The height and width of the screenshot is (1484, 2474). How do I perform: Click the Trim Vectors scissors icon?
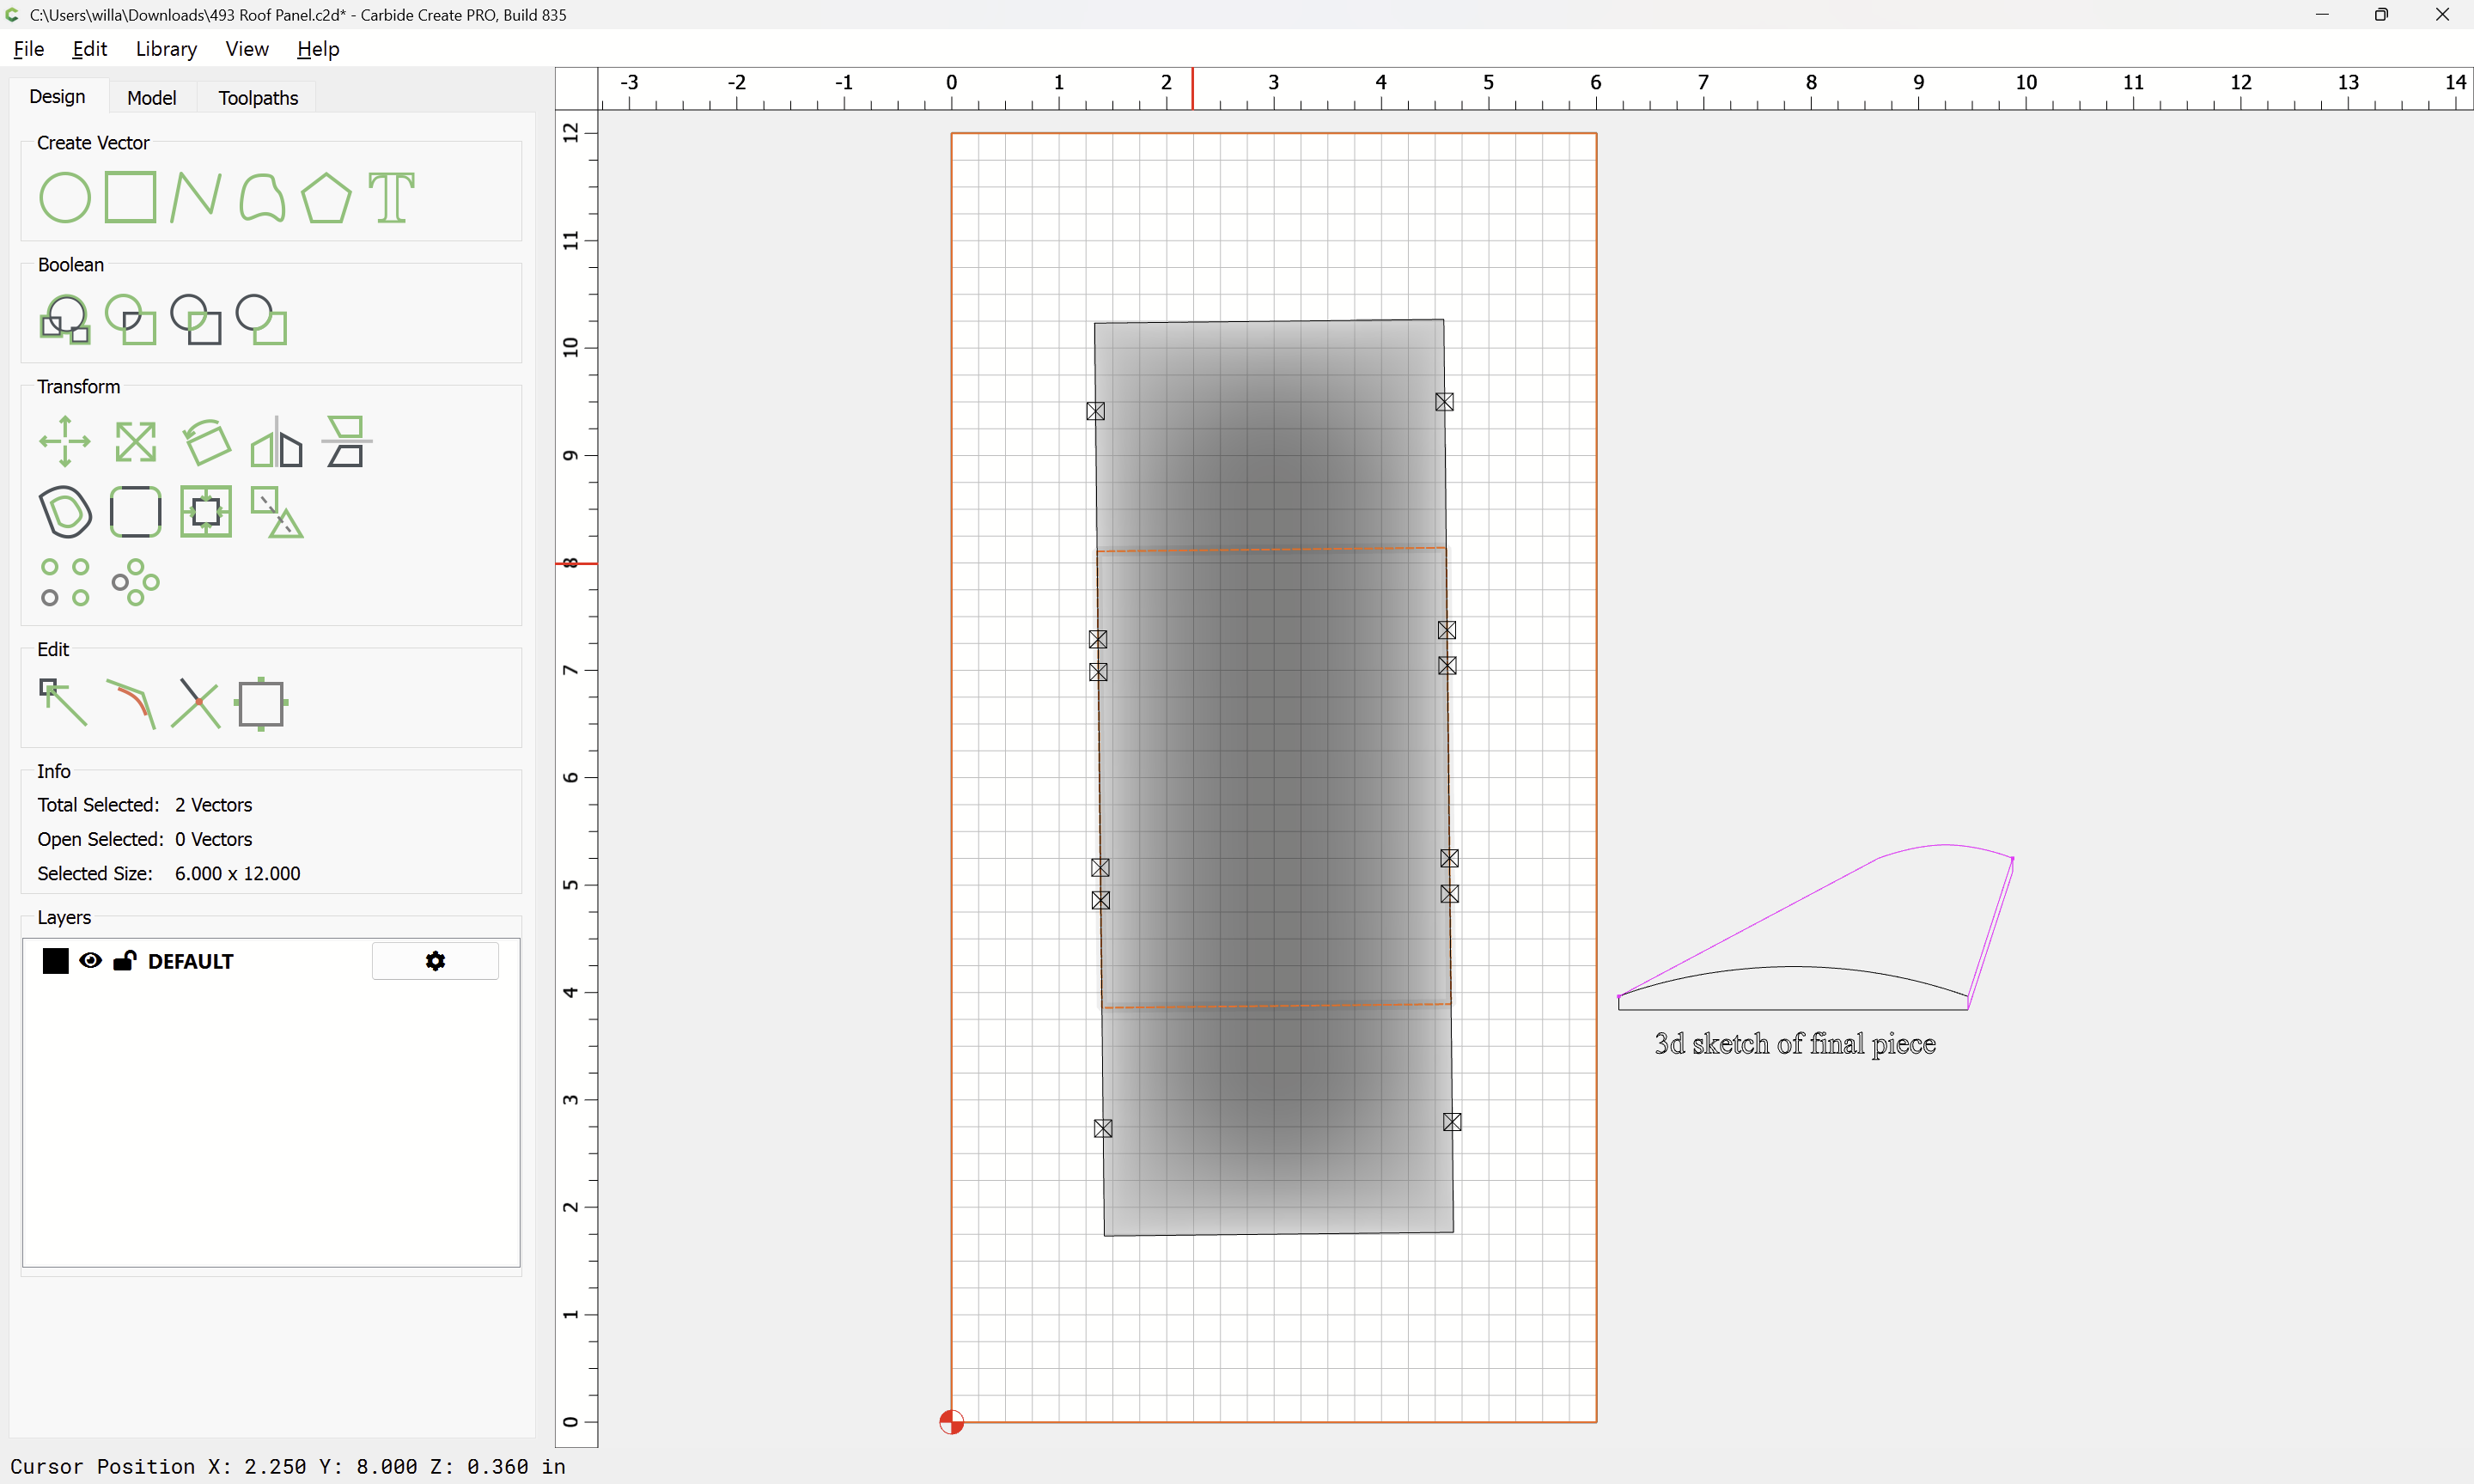click(195, 703)
